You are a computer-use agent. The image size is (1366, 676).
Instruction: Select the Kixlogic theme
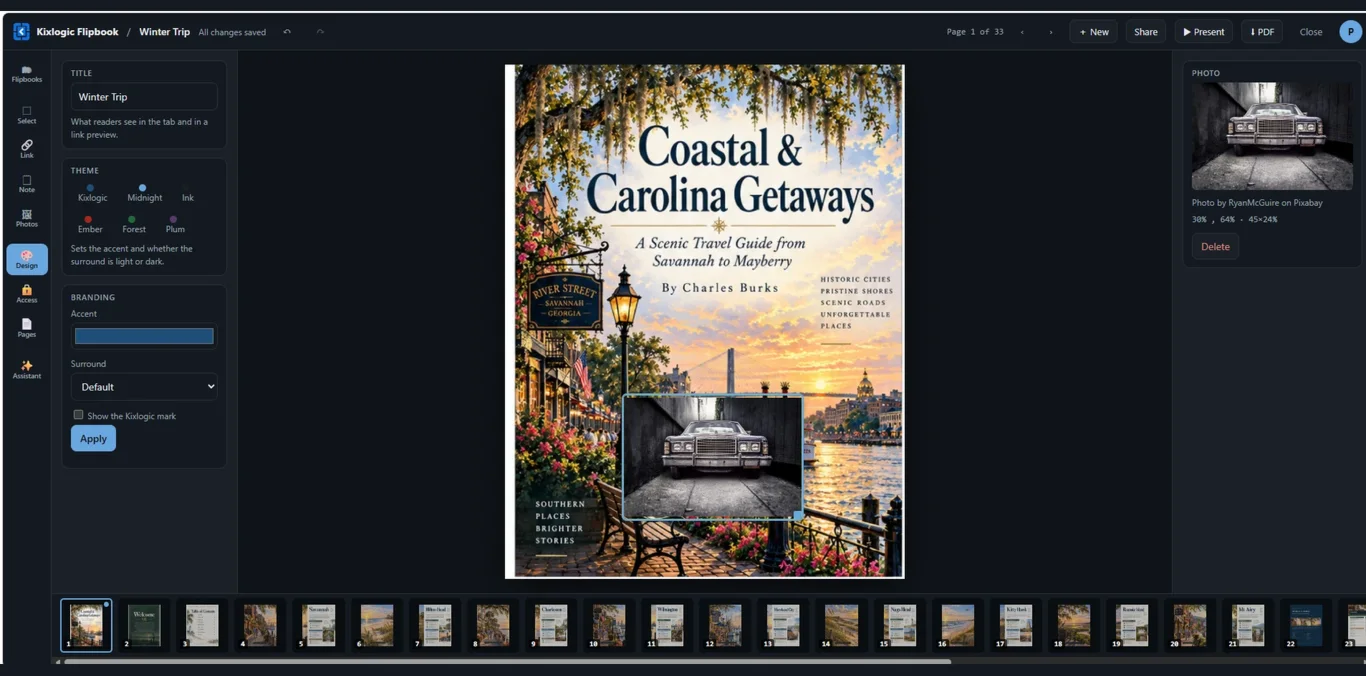click(x=92, y=193)
